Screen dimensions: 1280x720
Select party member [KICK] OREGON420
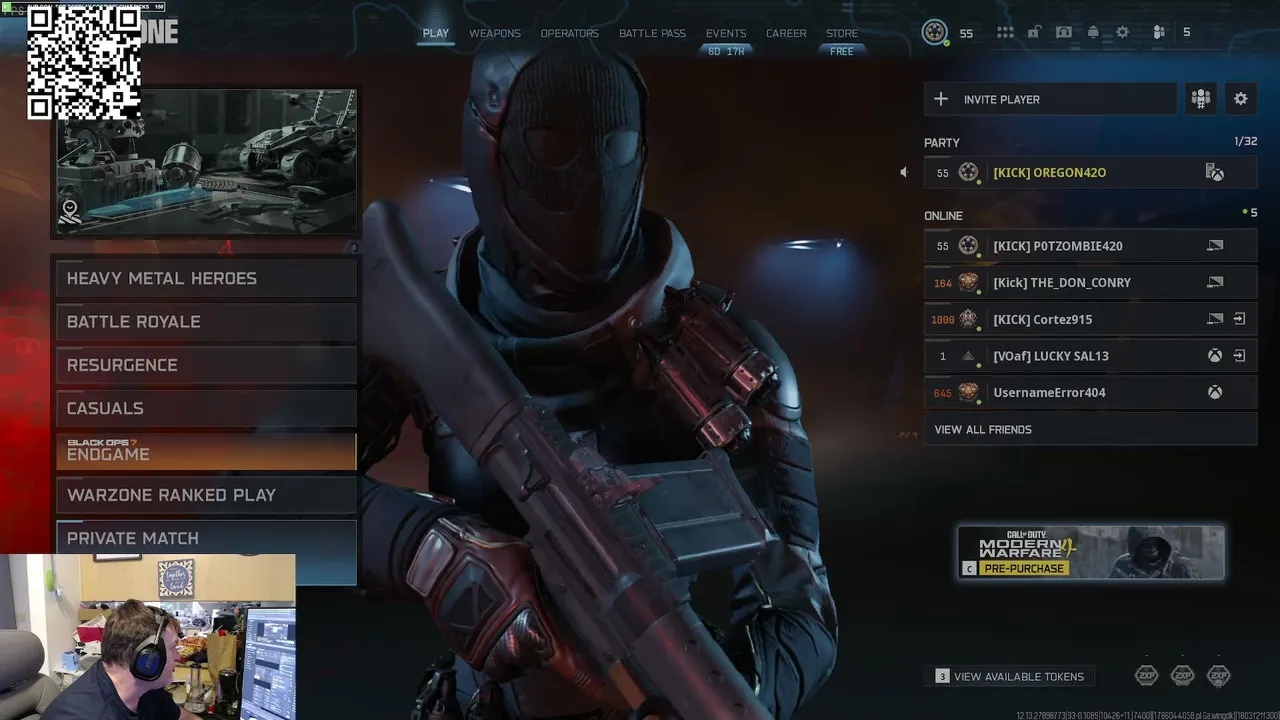pyautogui.click(x=1090, y=172)
